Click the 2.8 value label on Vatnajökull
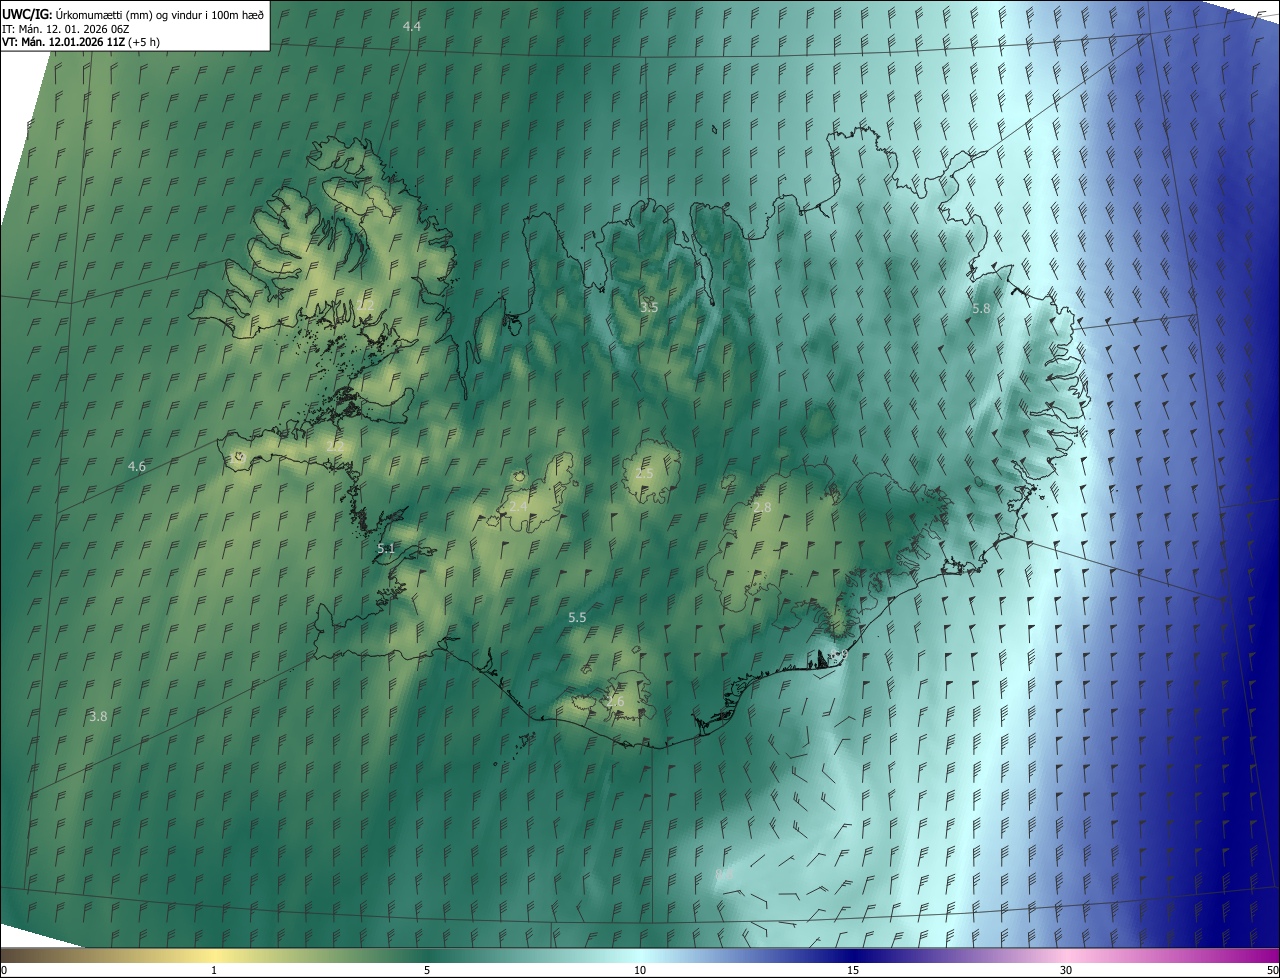The width and height of the screenshot is (1280, 978). 762,508
